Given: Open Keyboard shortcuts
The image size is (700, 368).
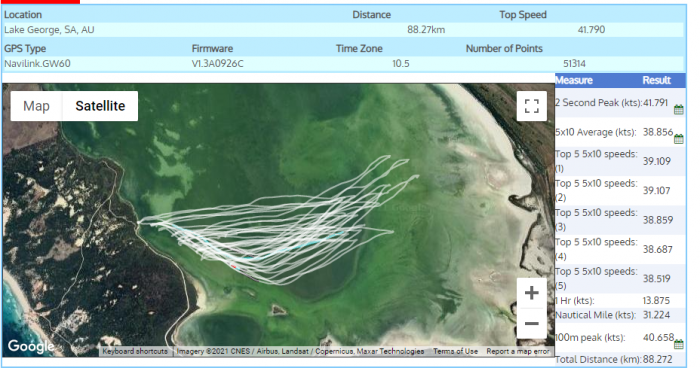Looking at the screenshot, I should (135, 351).
